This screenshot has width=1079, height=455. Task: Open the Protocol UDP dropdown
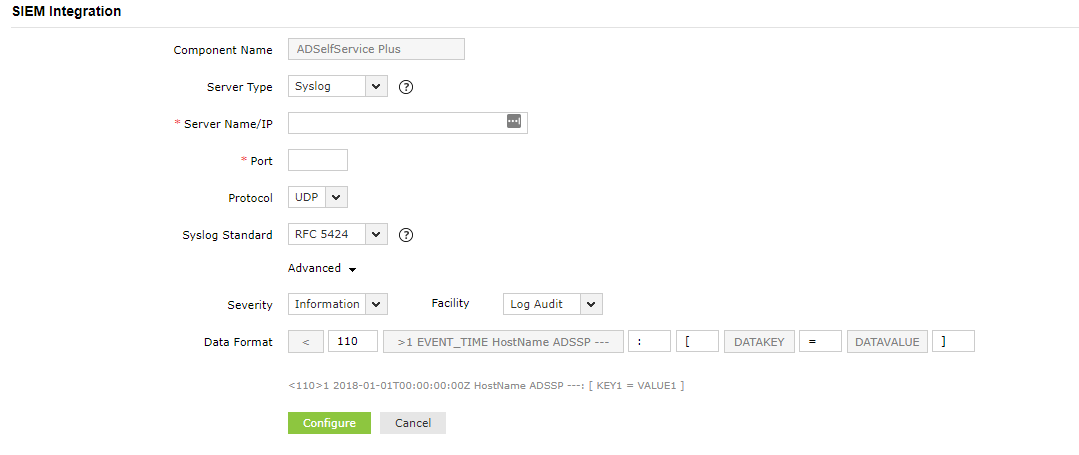tap(317, 198)
